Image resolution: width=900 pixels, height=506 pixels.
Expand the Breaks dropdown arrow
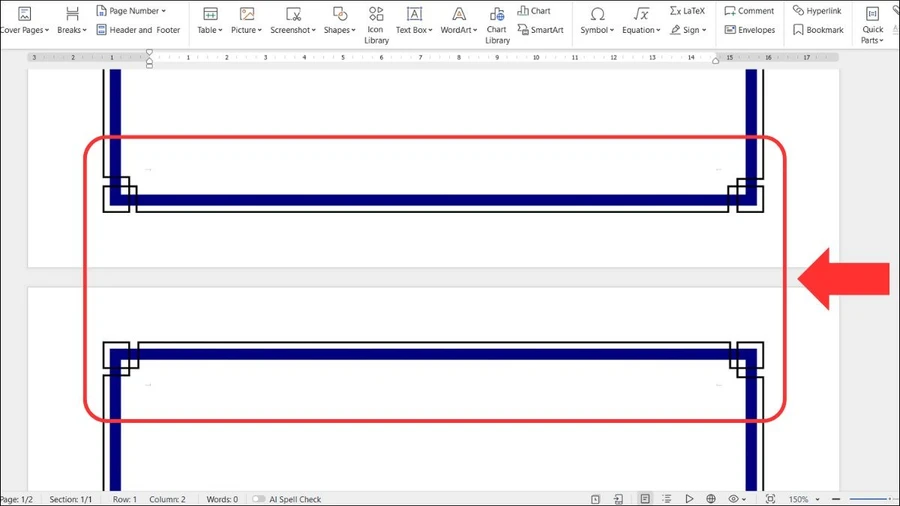[x=84, y=30]
